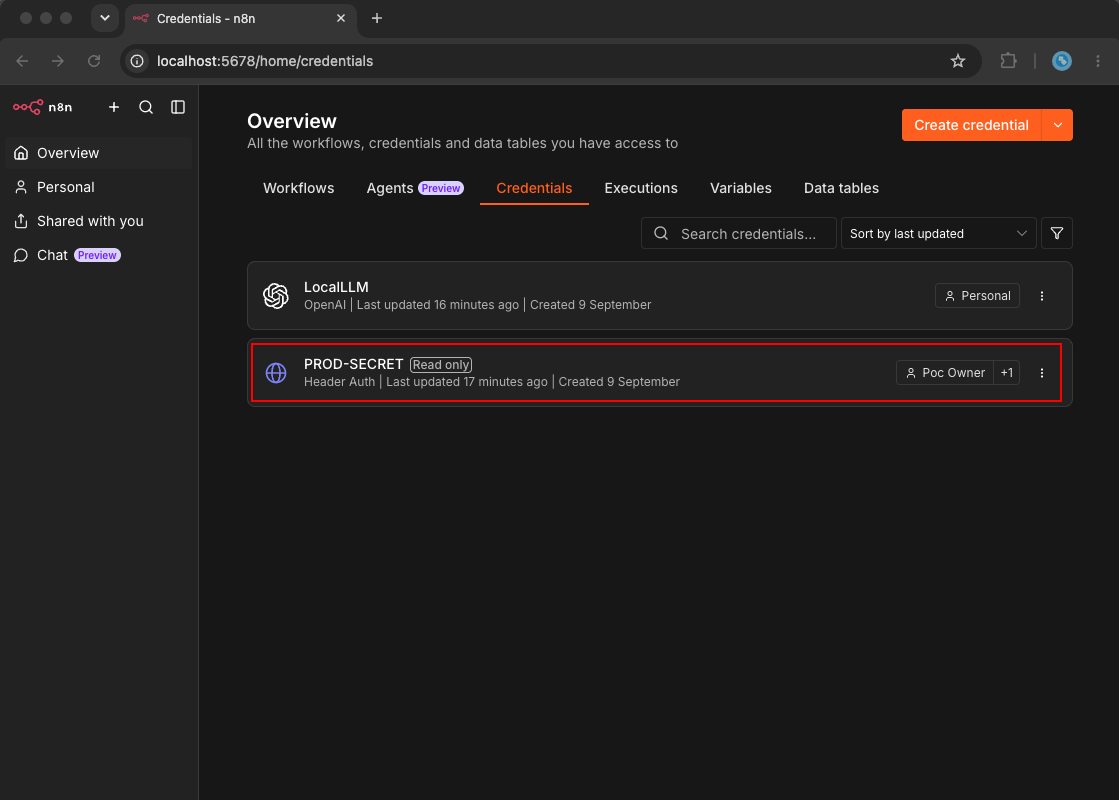Open the credentials filter funnel icon

pyautogui.click(x=1056, y=233)
